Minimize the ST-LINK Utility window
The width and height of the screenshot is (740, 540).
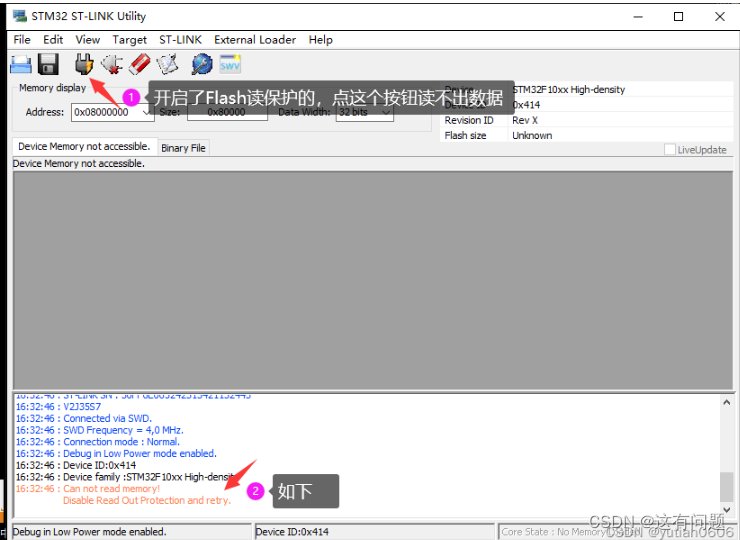point(638,17)
